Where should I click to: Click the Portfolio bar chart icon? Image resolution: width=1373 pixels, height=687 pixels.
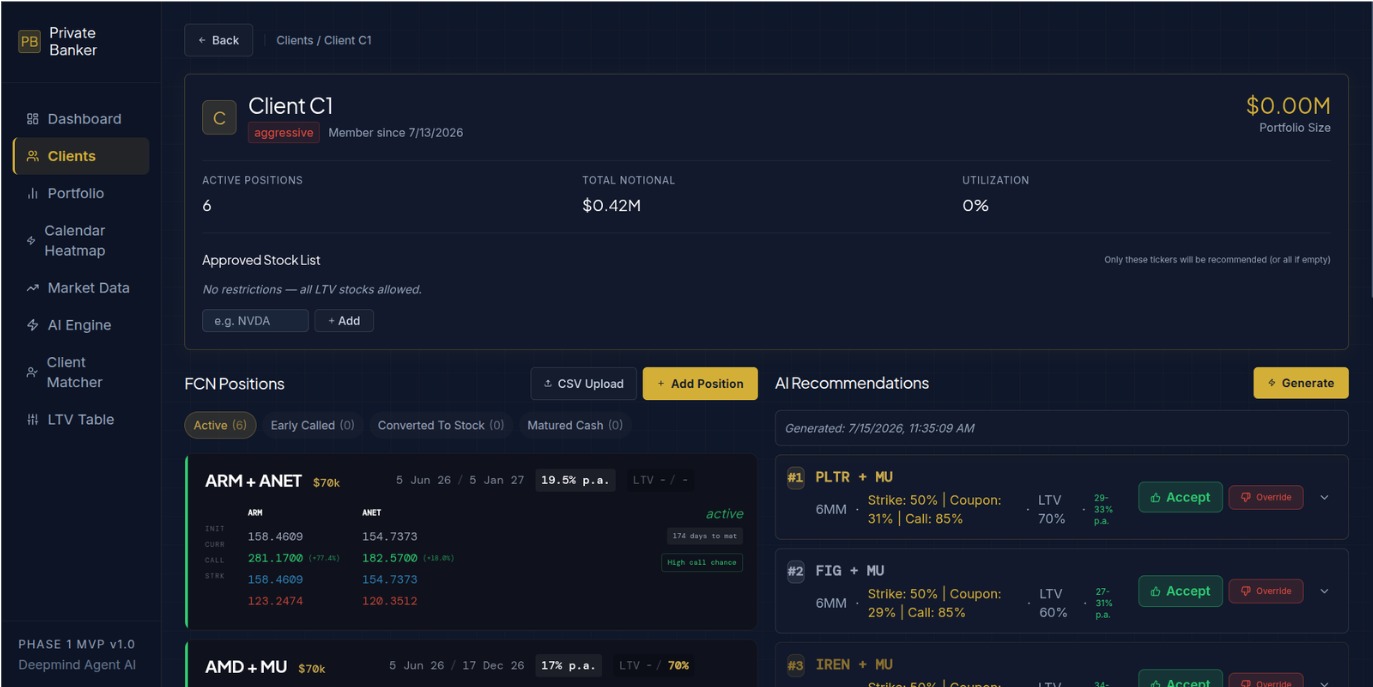click(32, 193)
